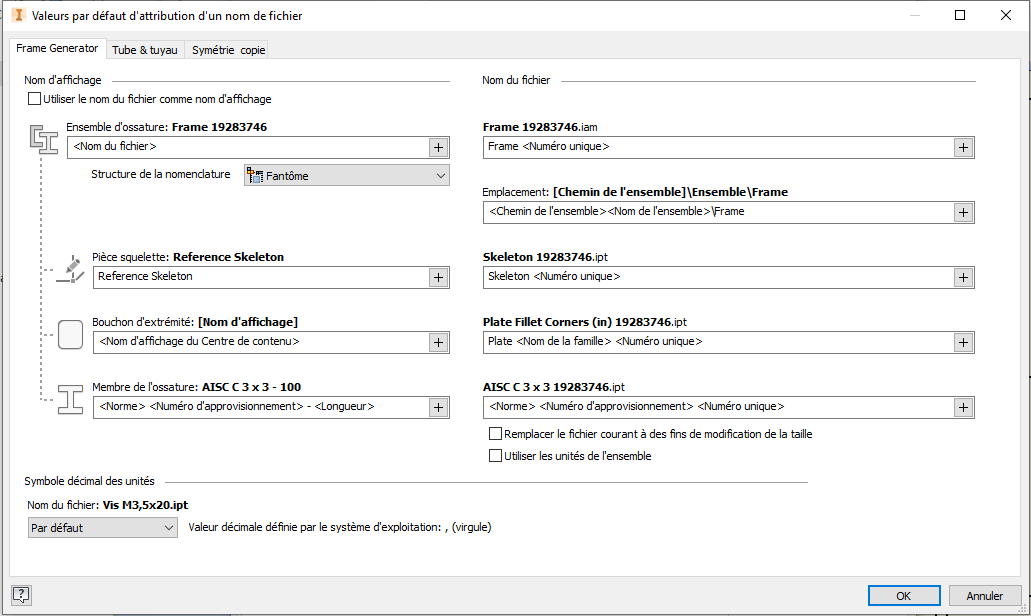The height and width of the screenshot is (616, 1031).
Task: Click plus button beside Frame <Numéro unique> field
Action: click(x=962, y=147)
